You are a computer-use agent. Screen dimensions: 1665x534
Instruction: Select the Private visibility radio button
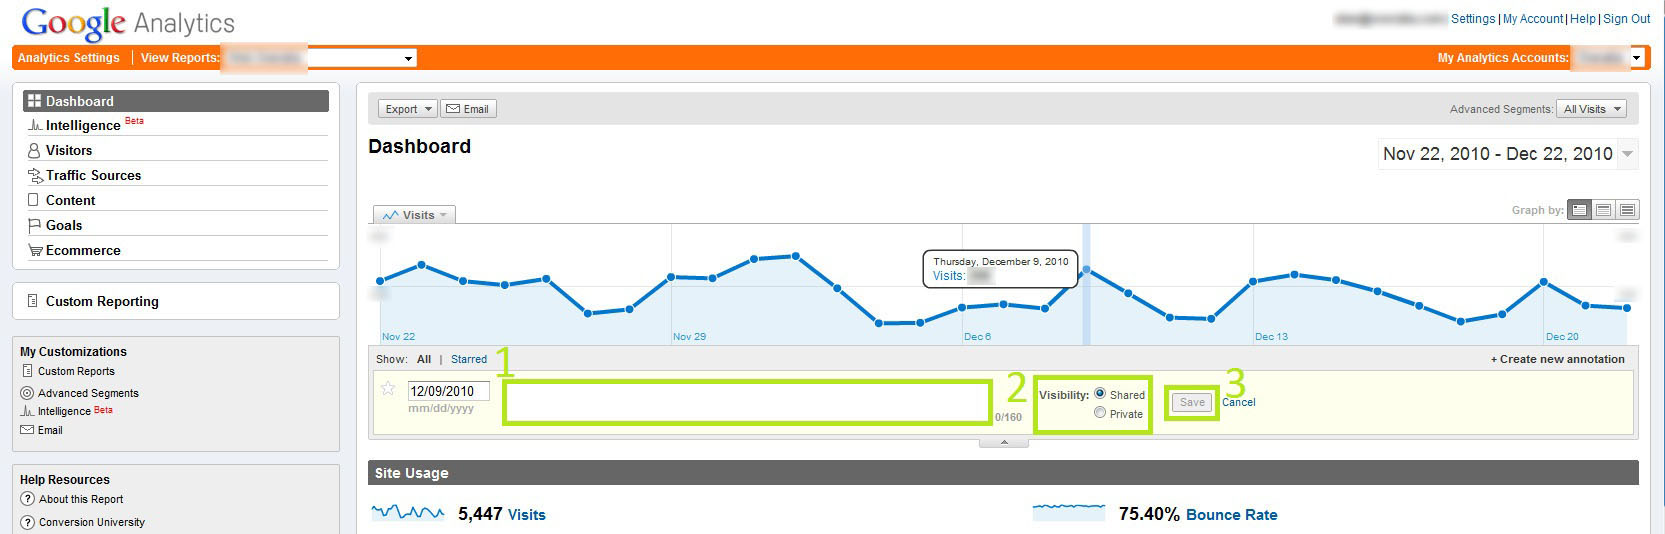point(1100,413)
